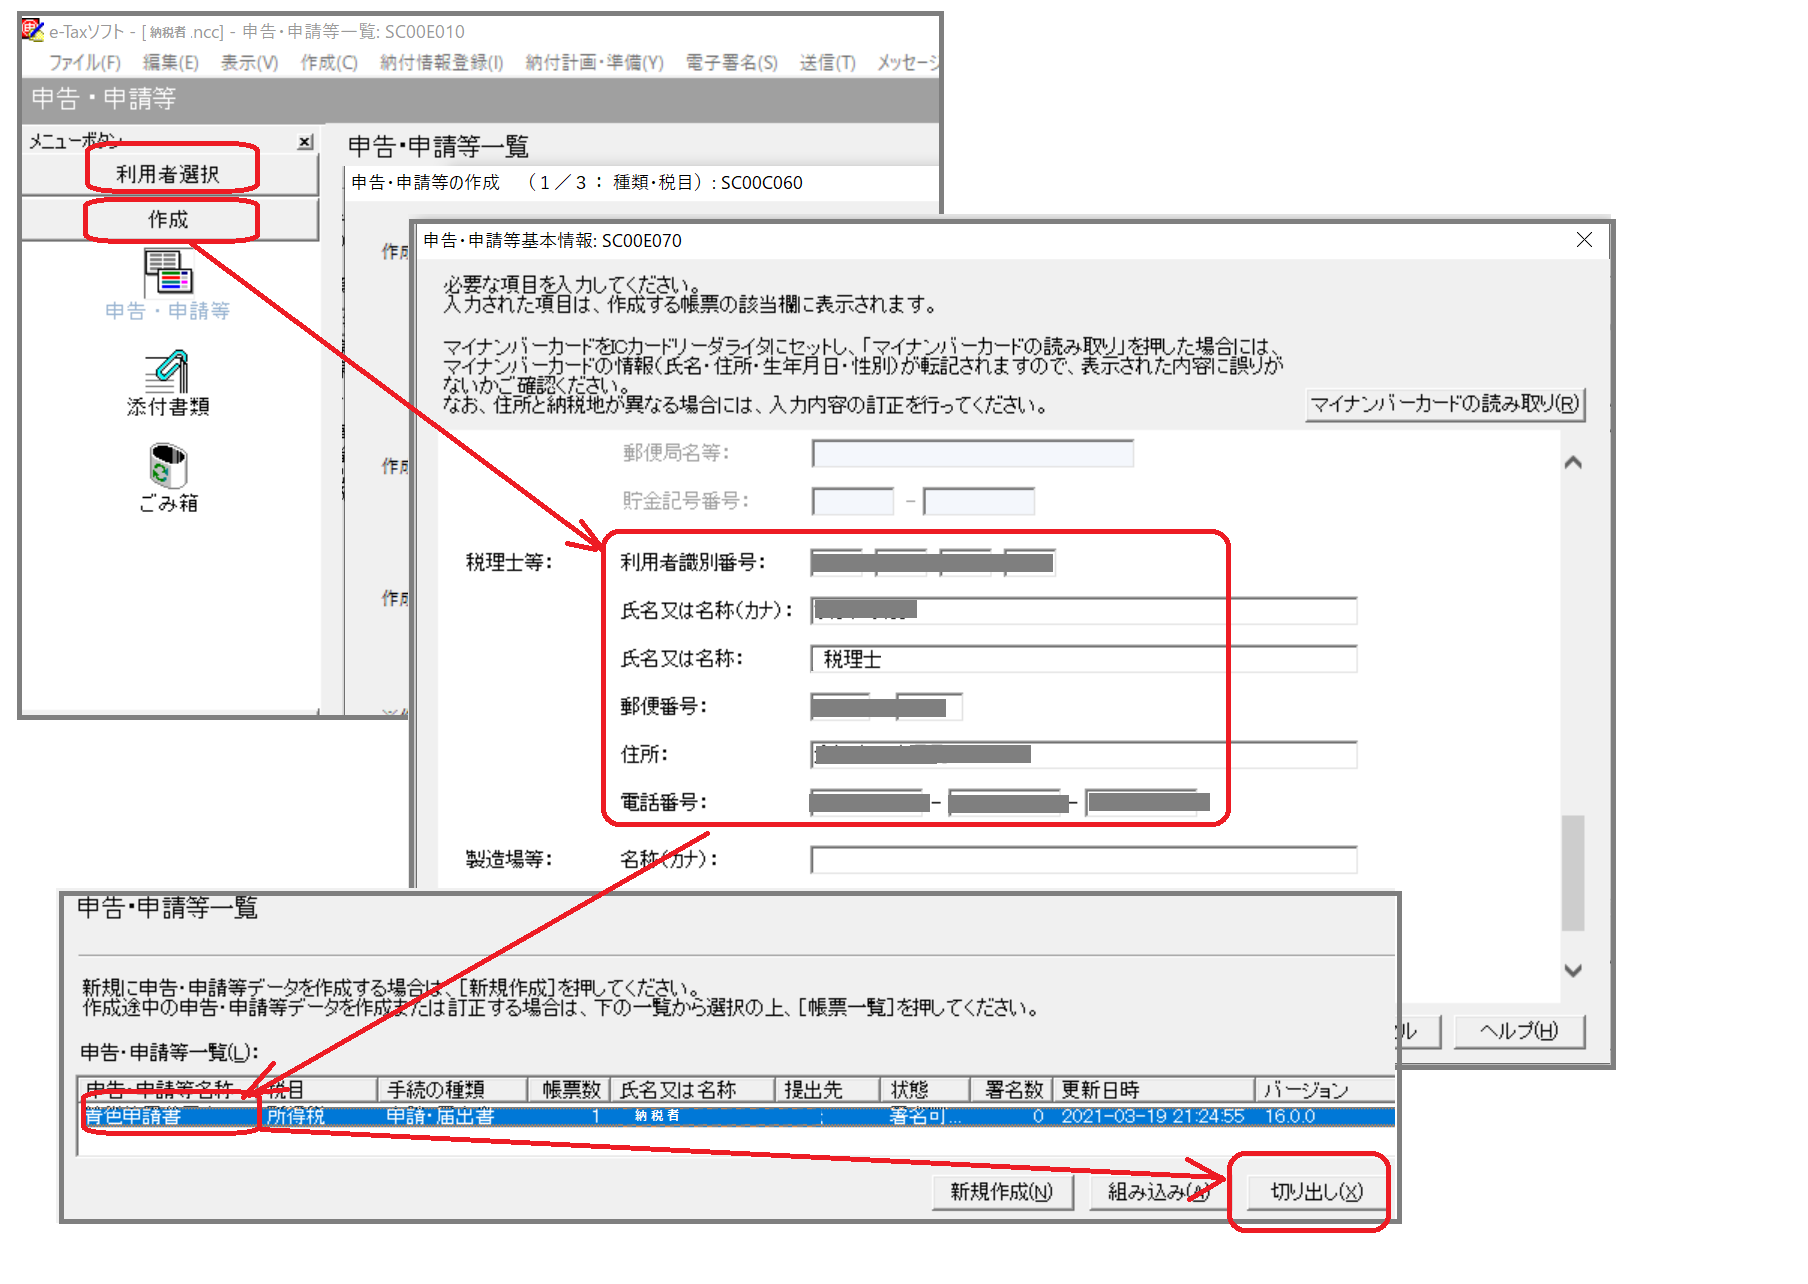Sort by 氏名又は名称 column header
1808x1284 pixels.
click(693, 1089)
